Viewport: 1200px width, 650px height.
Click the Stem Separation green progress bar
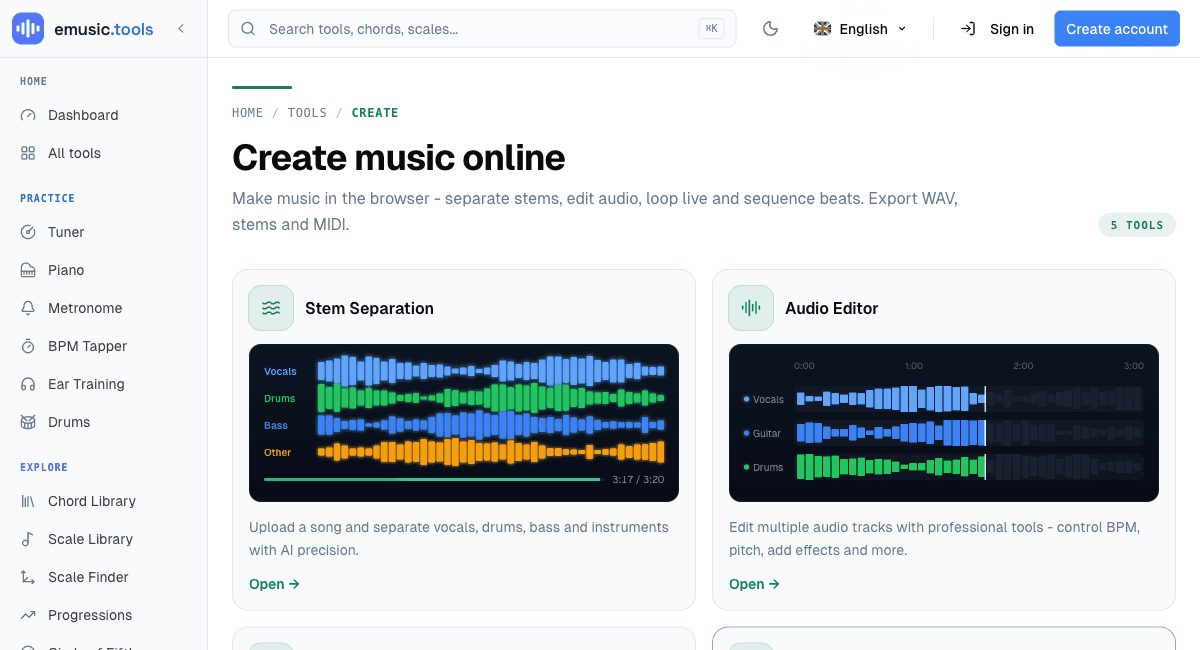pos(432,480)
